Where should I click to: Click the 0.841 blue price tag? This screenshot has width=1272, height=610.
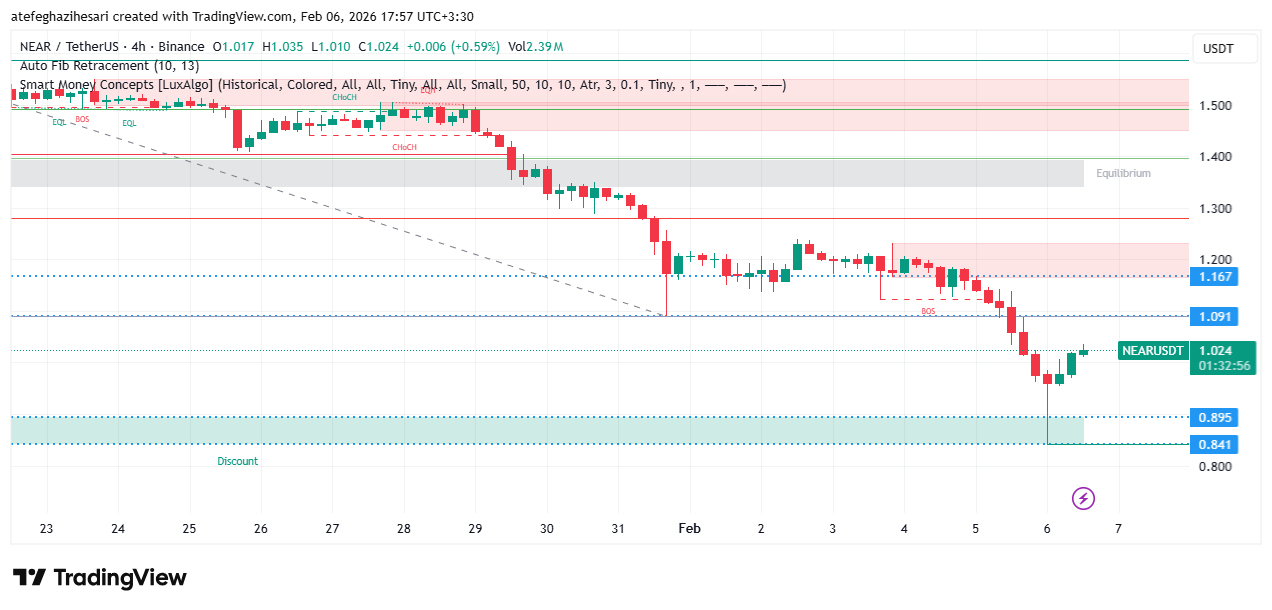[1216, 445]
